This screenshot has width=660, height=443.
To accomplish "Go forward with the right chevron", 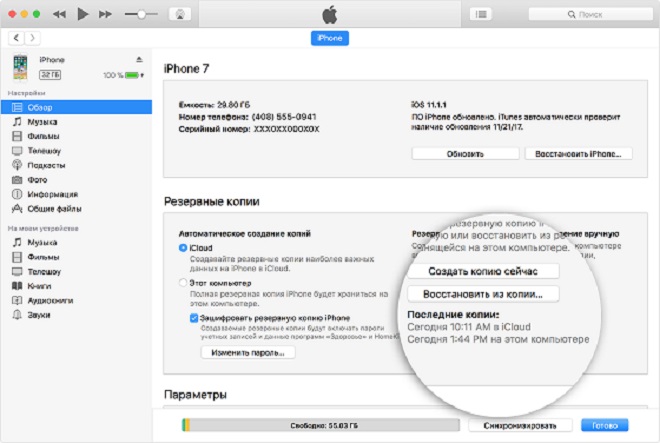I will (x=32, y=38).
